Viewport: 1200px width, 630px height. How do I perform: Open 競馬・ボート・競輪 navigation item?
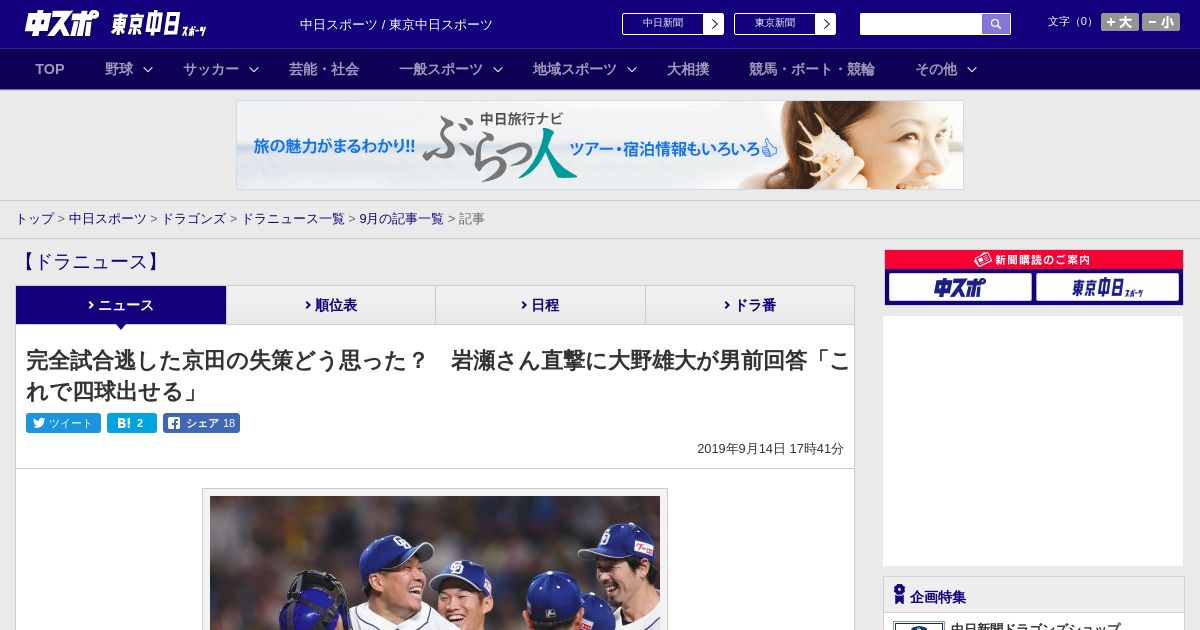(812, 69)
